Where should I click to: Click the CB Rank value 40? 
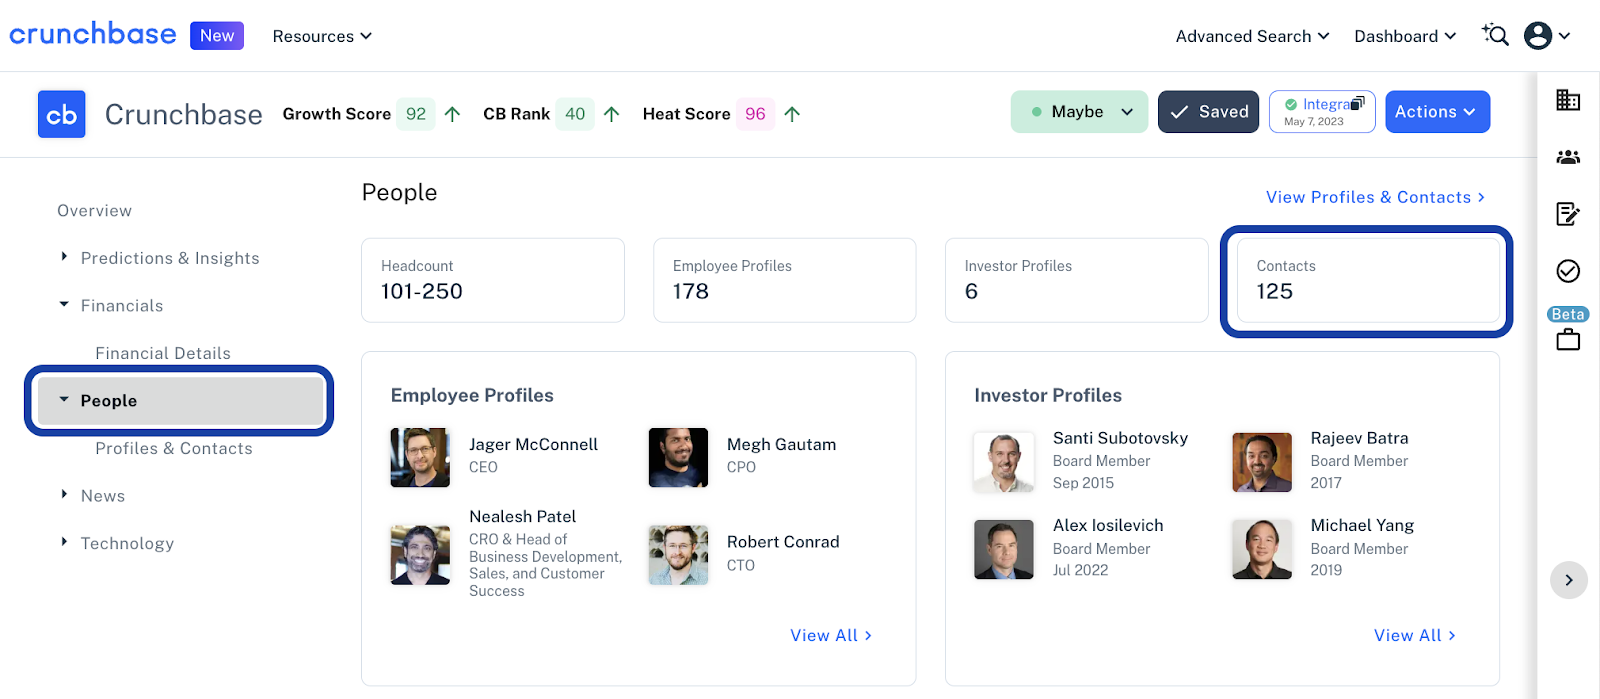(575, 114)
